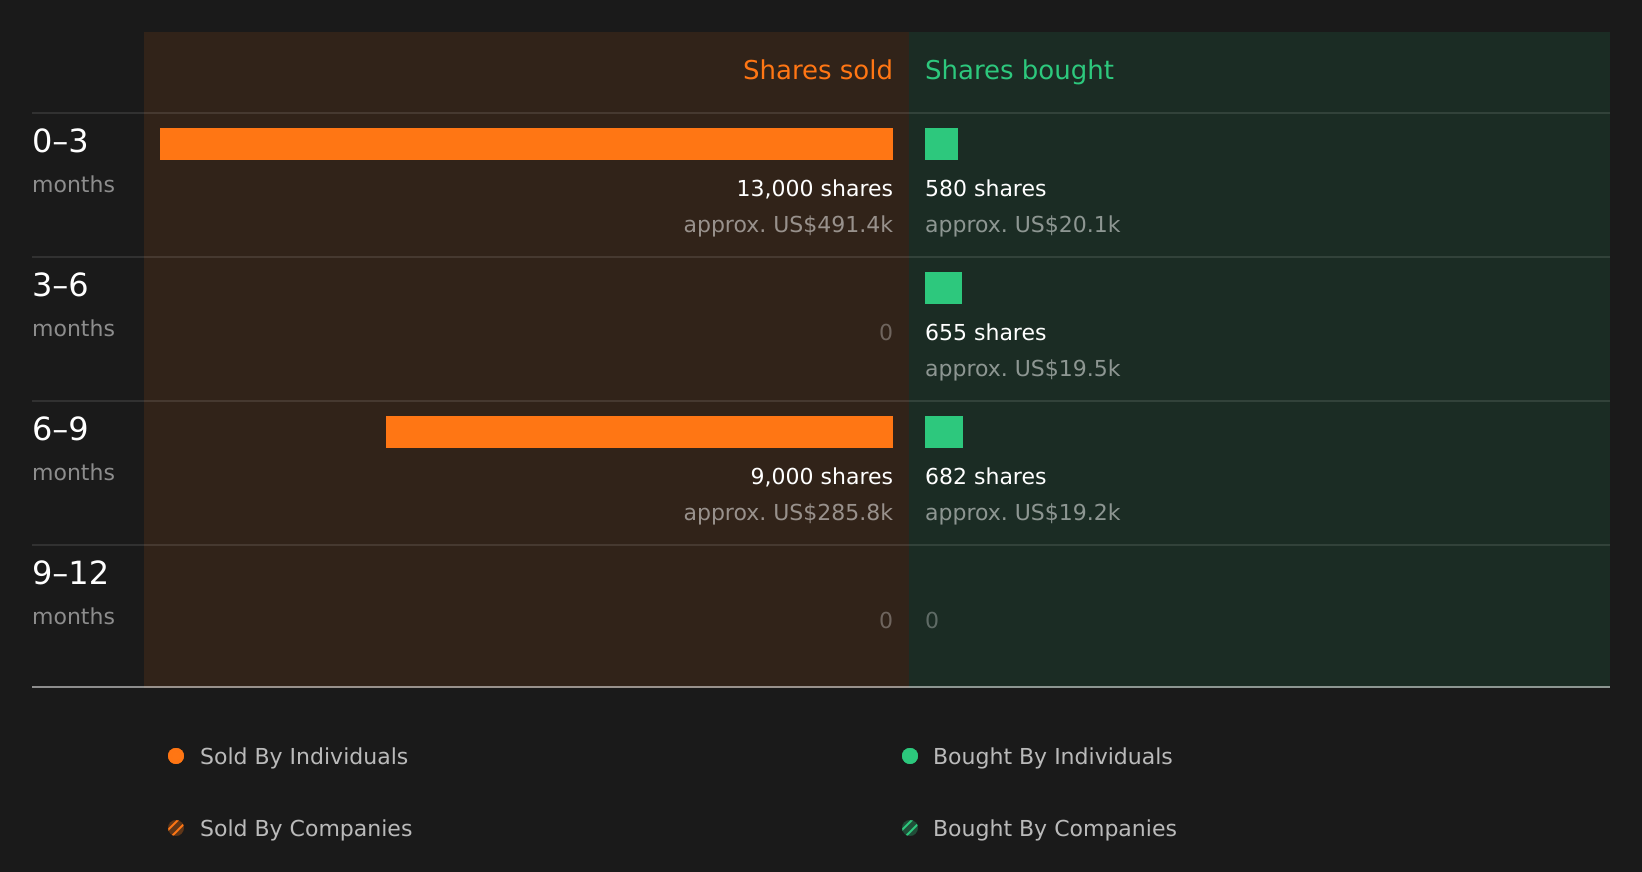Click the striped Bought By Companies legend icon
The width and height of the screenshot is (1642, 872).
point(910,828)
